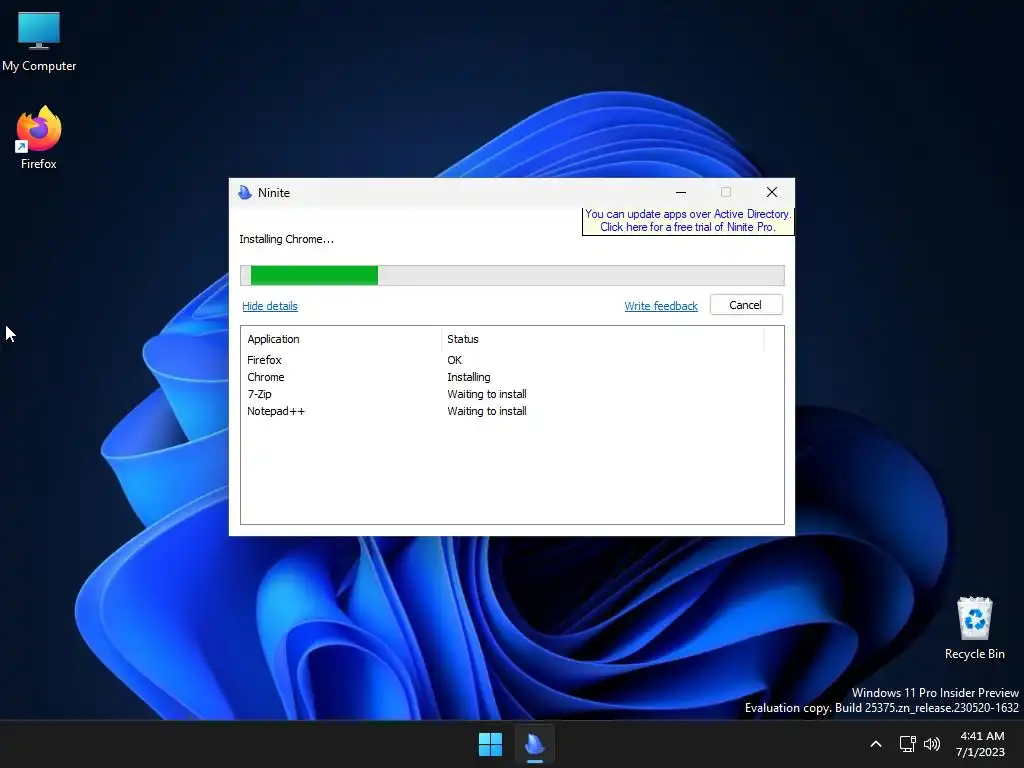Minimize the Ninite window
This screenshot has width=1024, height=768.
click(x=680, y=192)
